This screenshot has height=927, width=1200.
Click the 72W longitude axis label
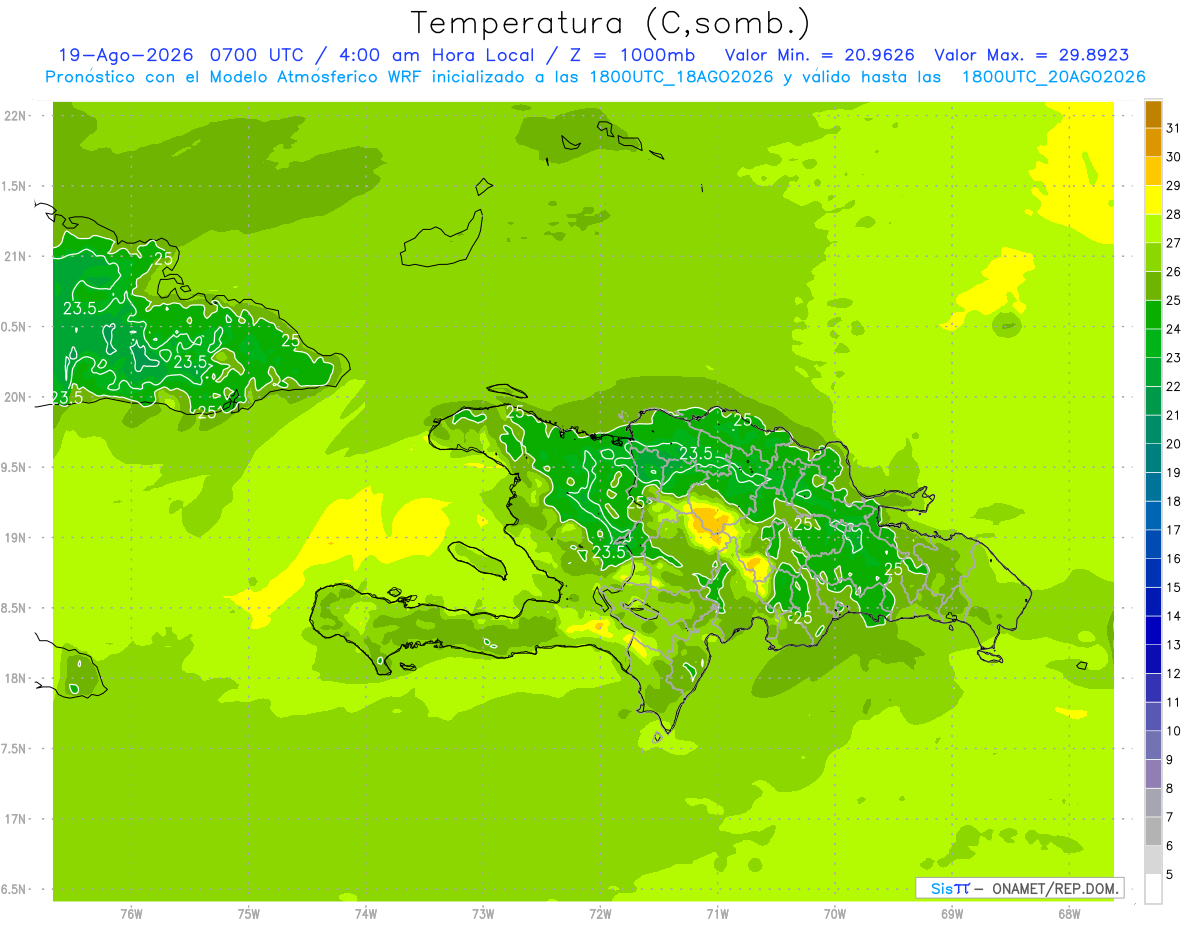600,913
